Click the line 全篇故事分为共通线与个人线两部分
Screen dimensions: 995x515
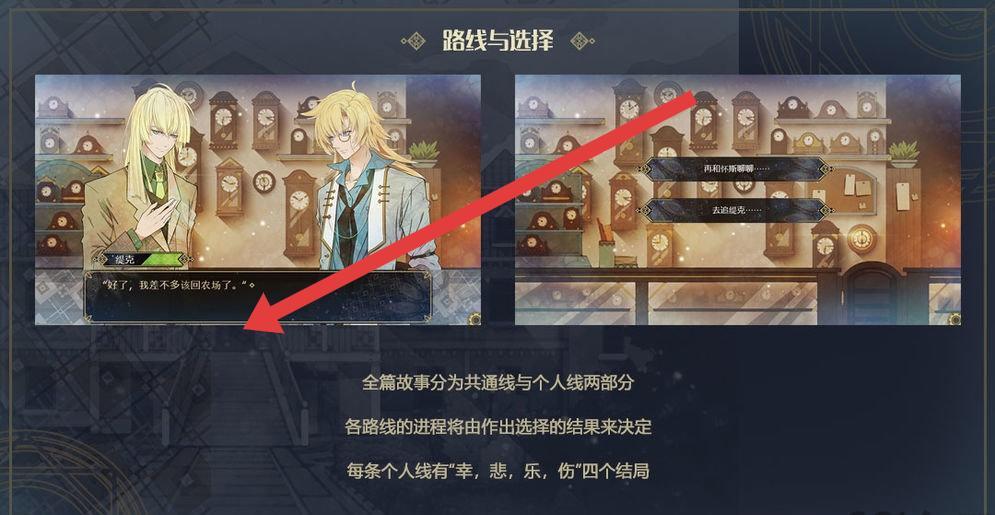(x=498, y=383)
